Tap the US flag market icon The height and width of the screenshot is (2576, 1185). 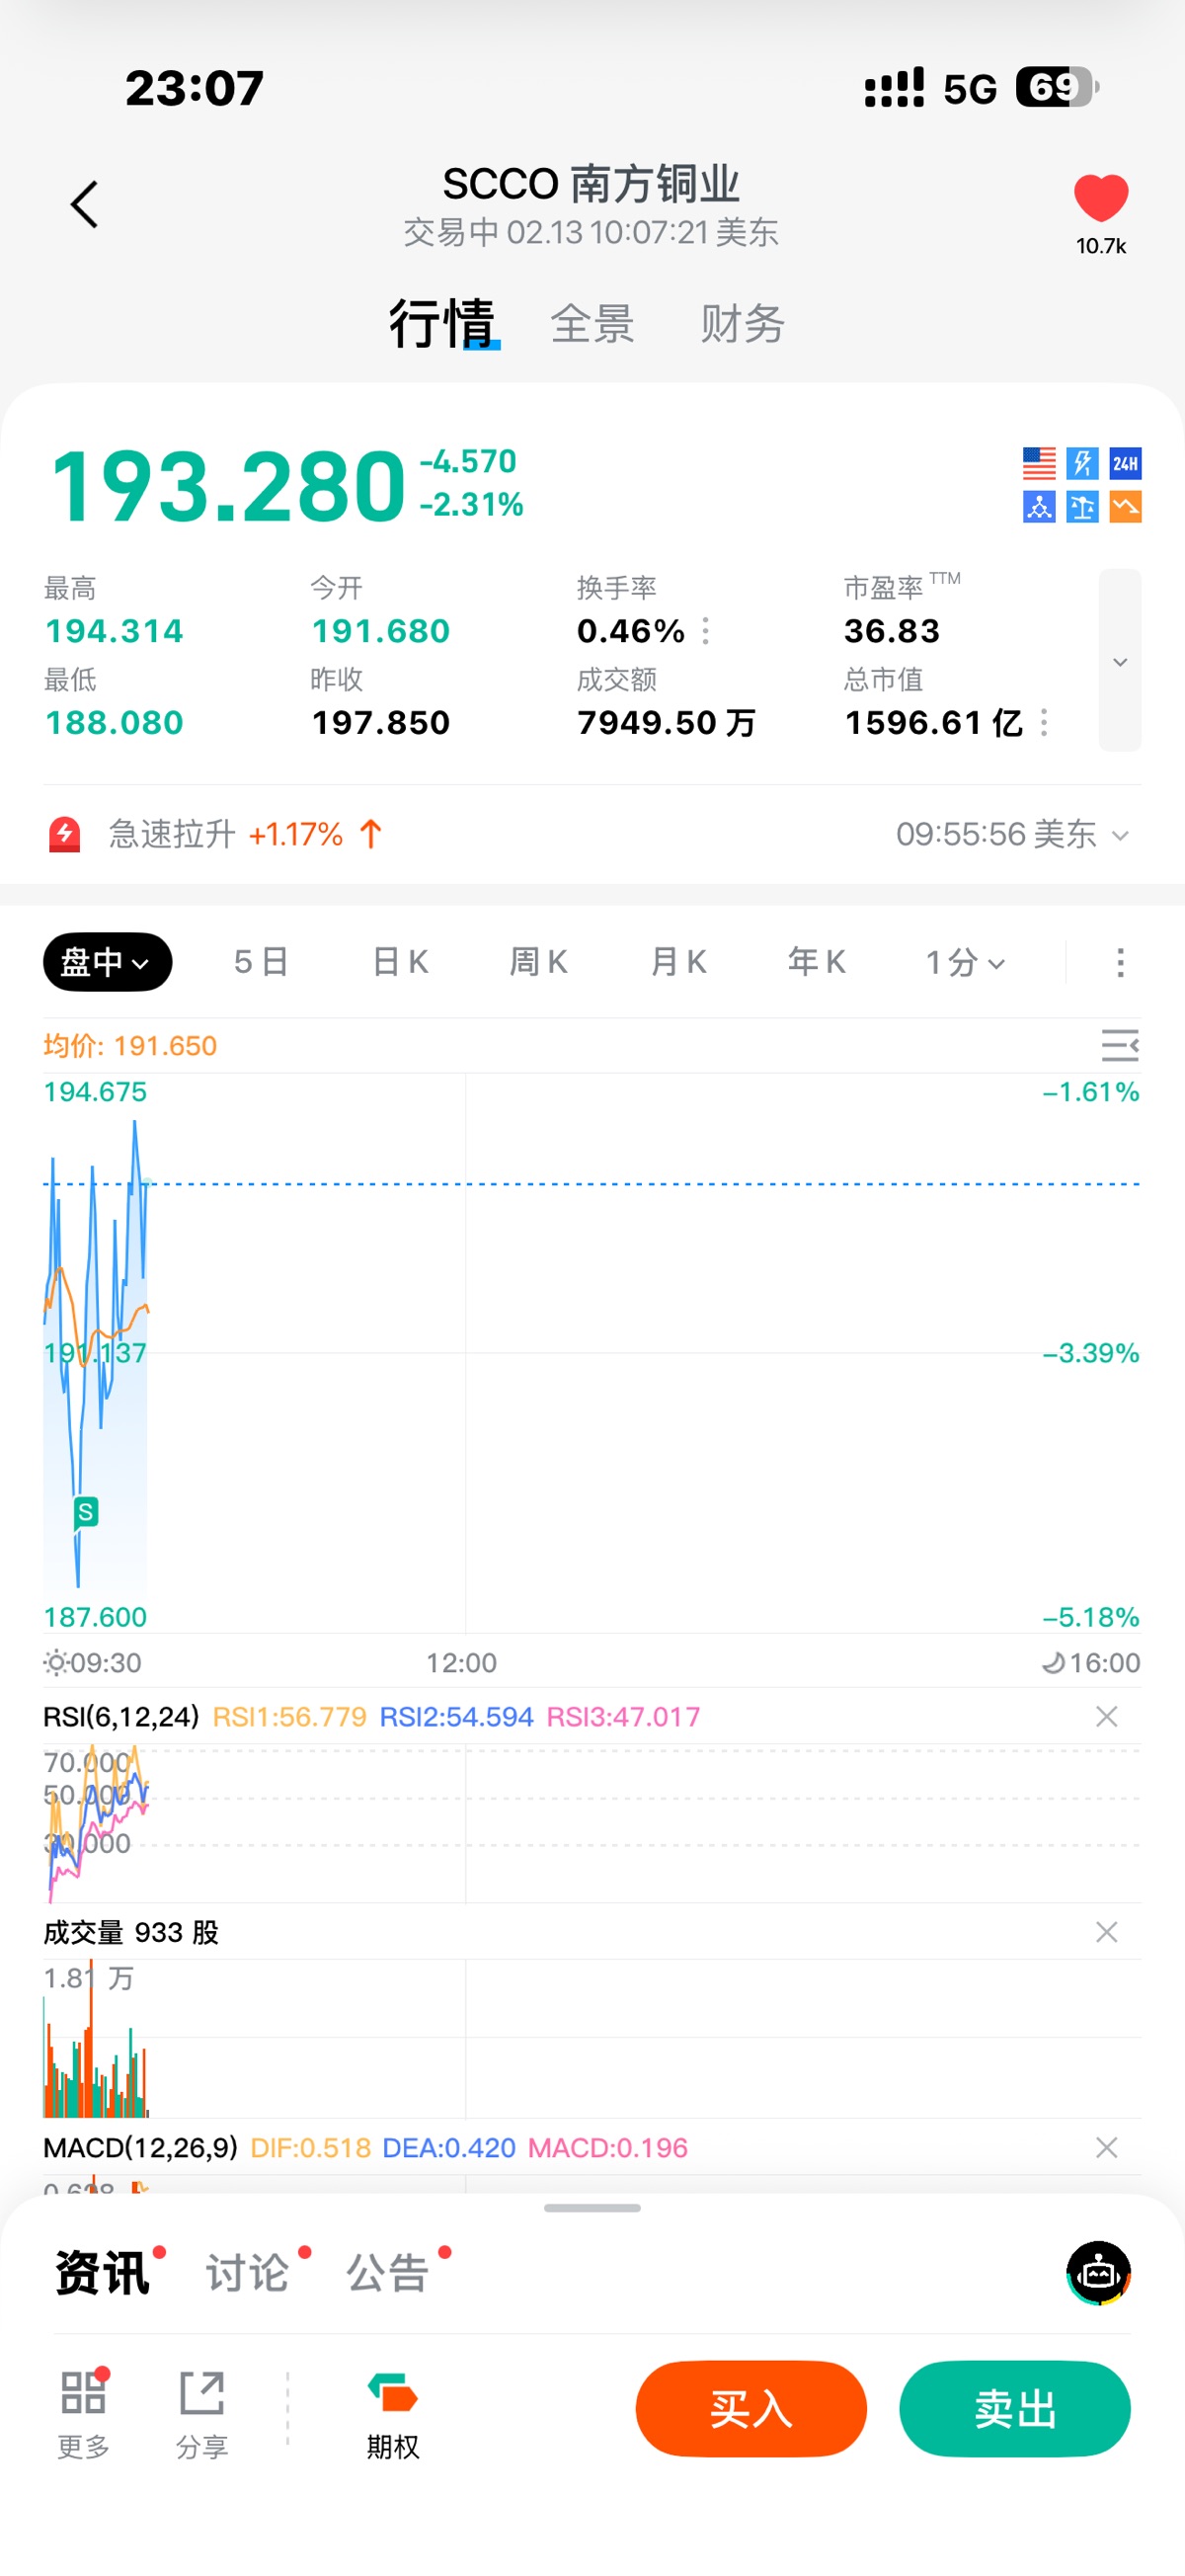coord(1039,463)
